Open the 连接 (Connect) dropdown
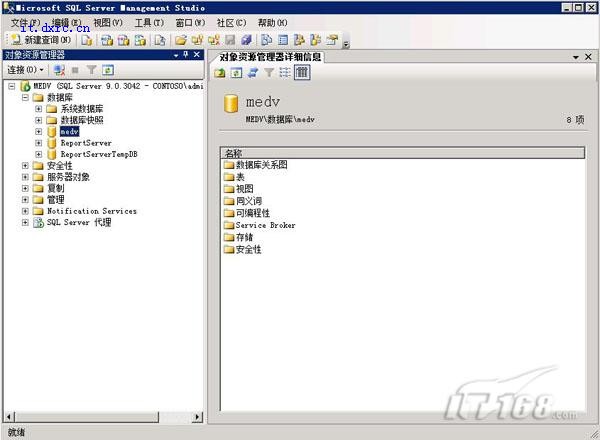The width and height of the screenshot is (600, 440). pos(26,71)
